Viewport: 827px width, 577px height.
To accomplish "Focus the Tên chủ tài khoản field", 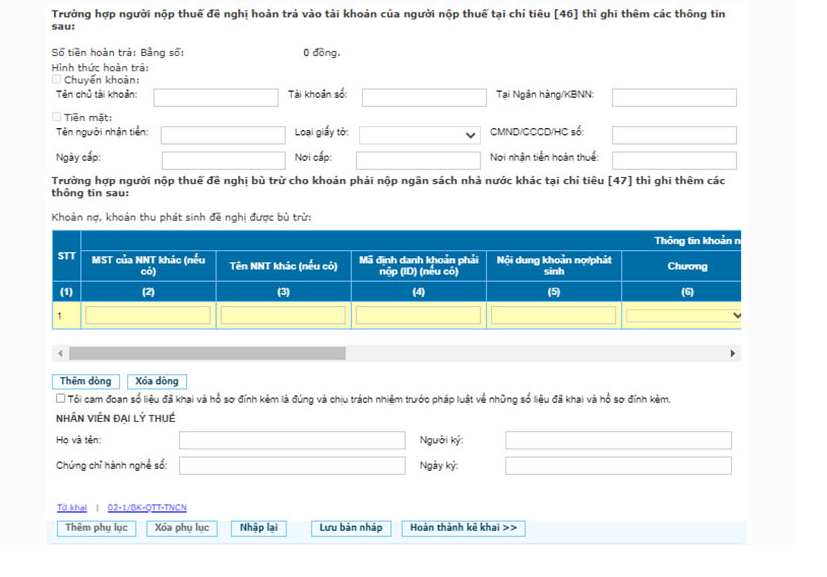I will [x=216, y=98].
